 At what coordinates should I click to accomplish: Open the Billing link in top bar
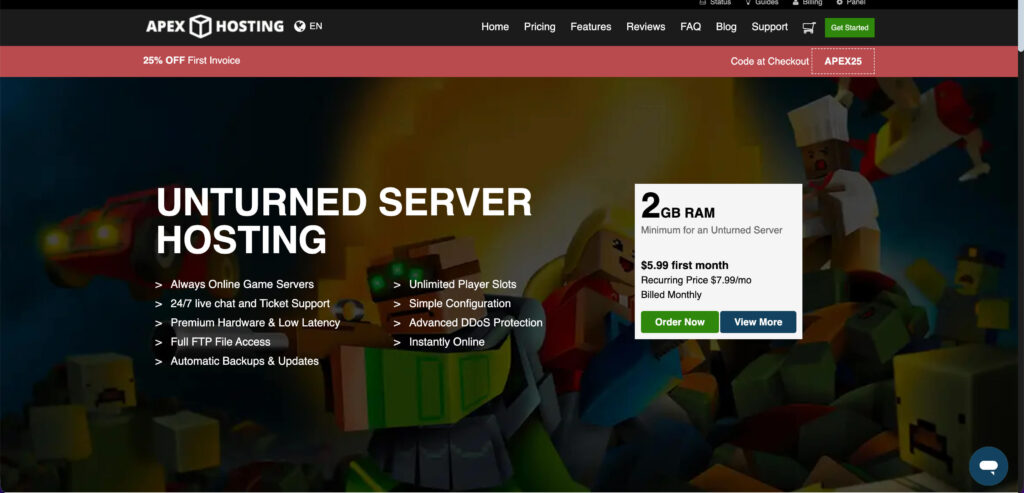[807, 3]
